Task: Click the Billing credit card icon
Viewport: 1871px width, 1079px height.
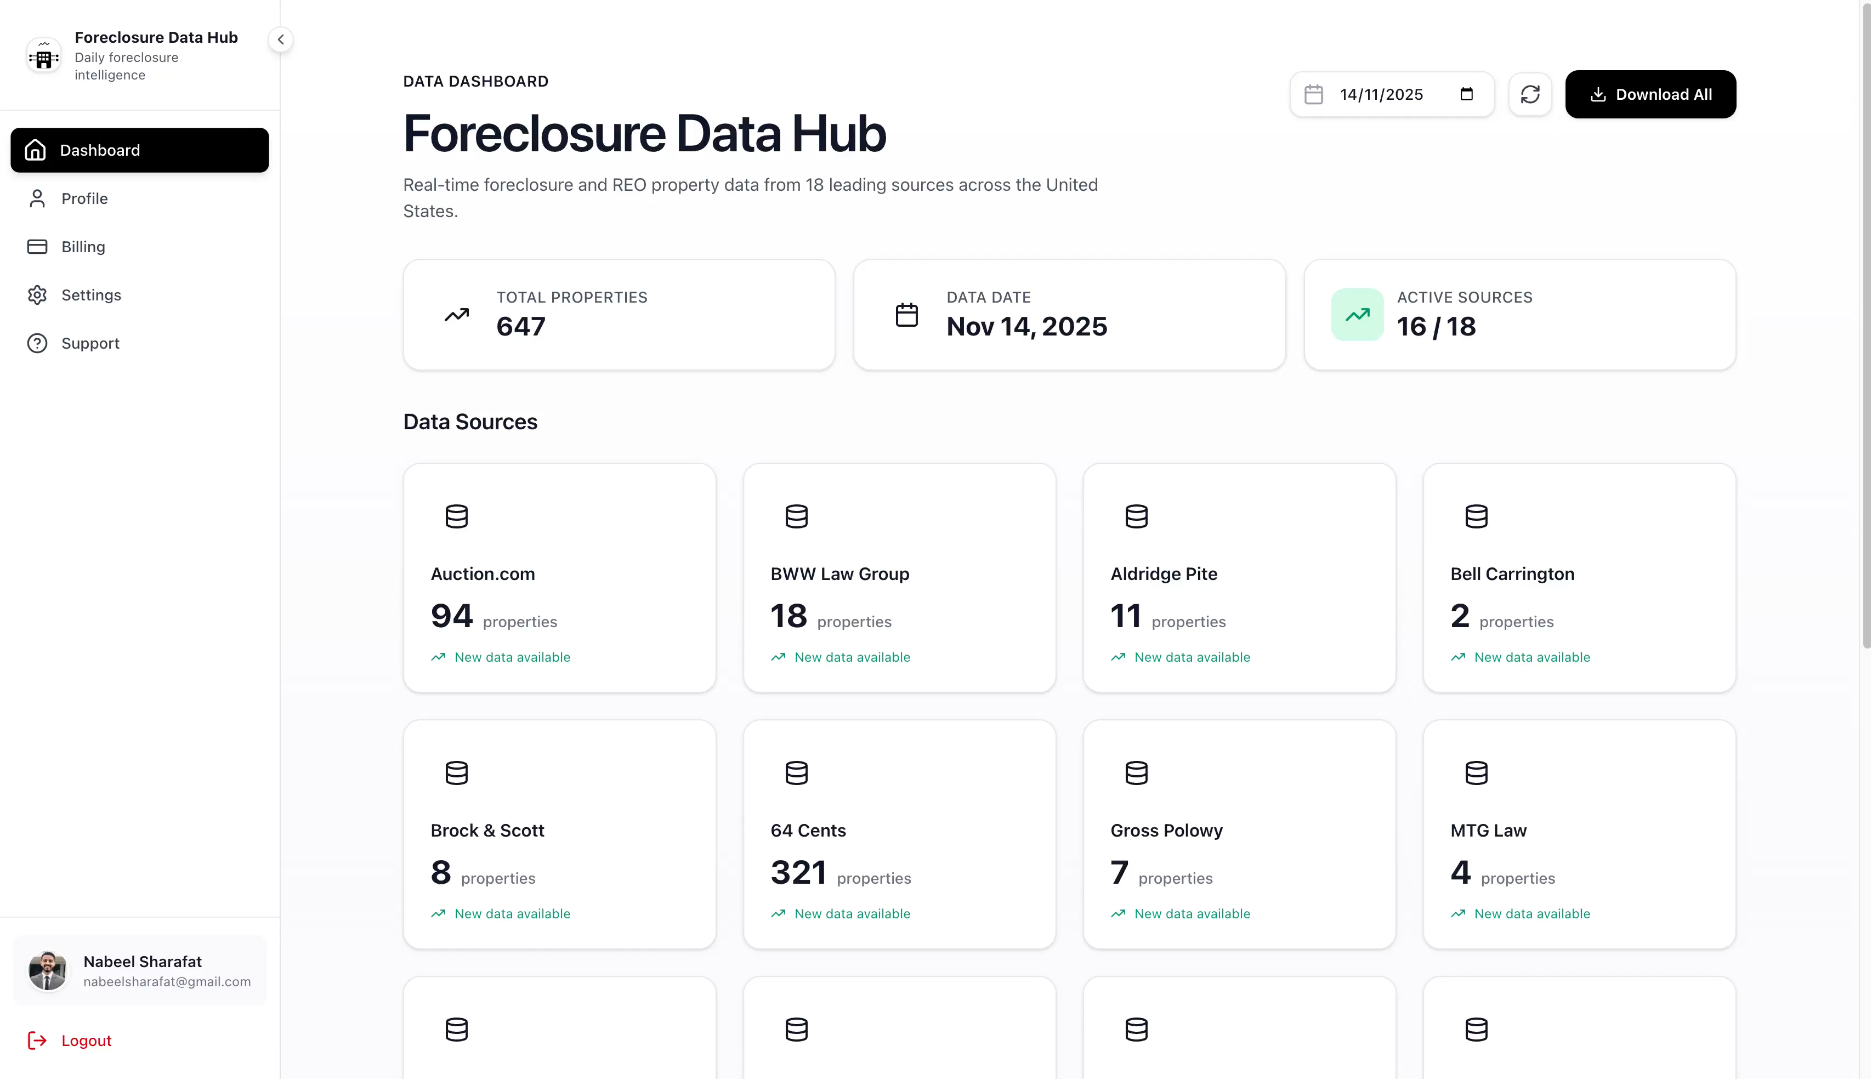Action: coord(36,246)
